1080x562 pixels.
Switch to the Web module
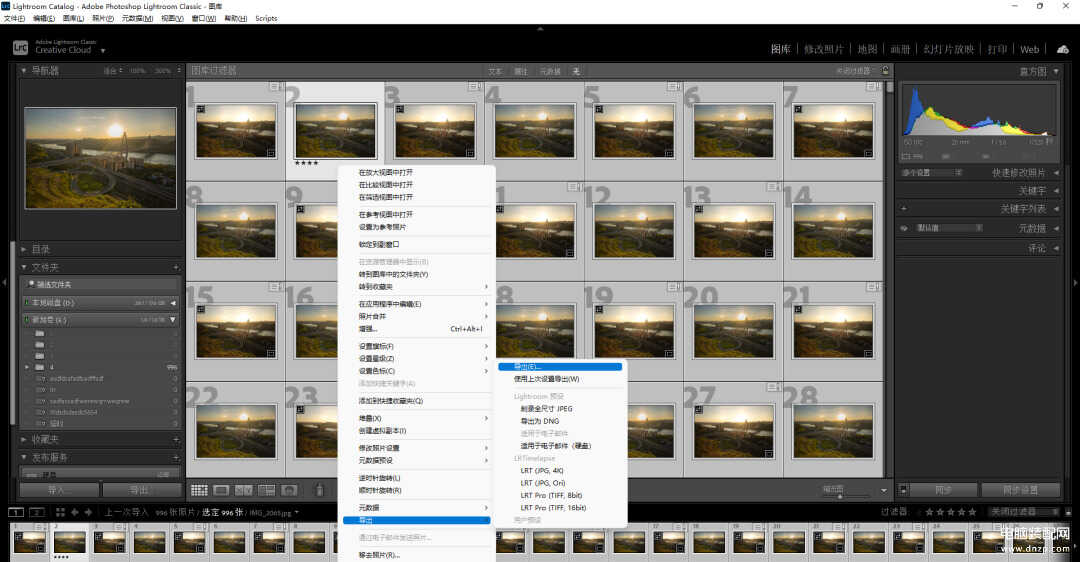1029,50
